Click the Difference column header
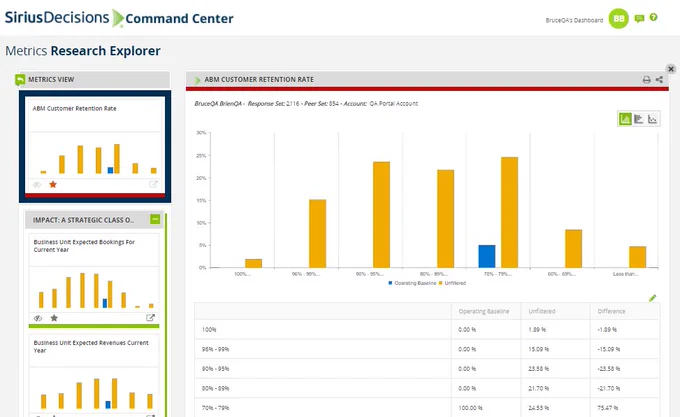This screenshot has width=680, height=417. pyautogui.click(x=611, y=311)
